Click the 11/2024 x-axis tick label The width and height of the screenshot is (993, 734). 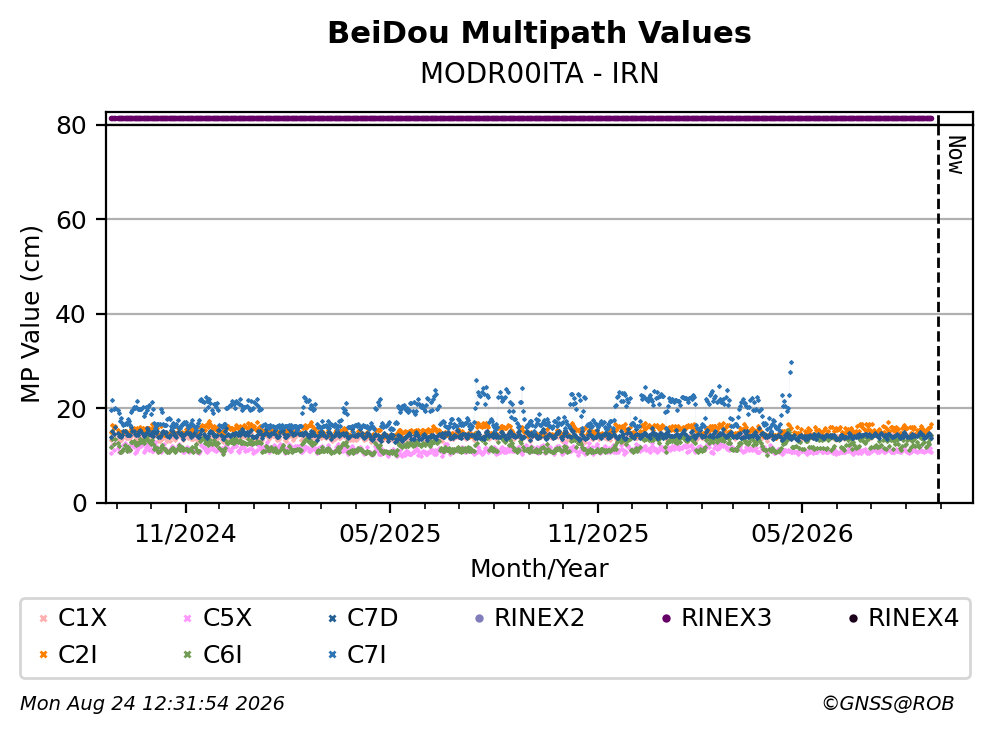(186, 534)
